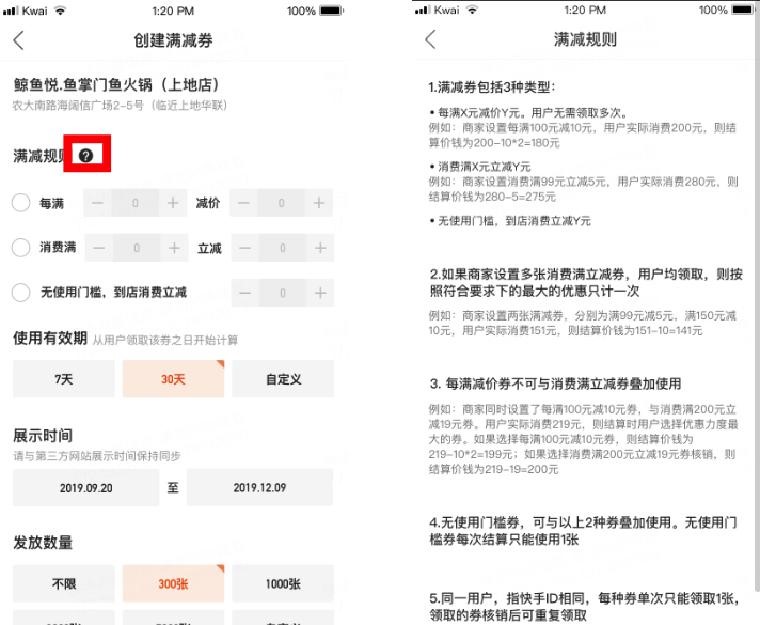The image size is (761, 625).
Task: Select the 消费满 radio option
Action: tap(21, 247)
